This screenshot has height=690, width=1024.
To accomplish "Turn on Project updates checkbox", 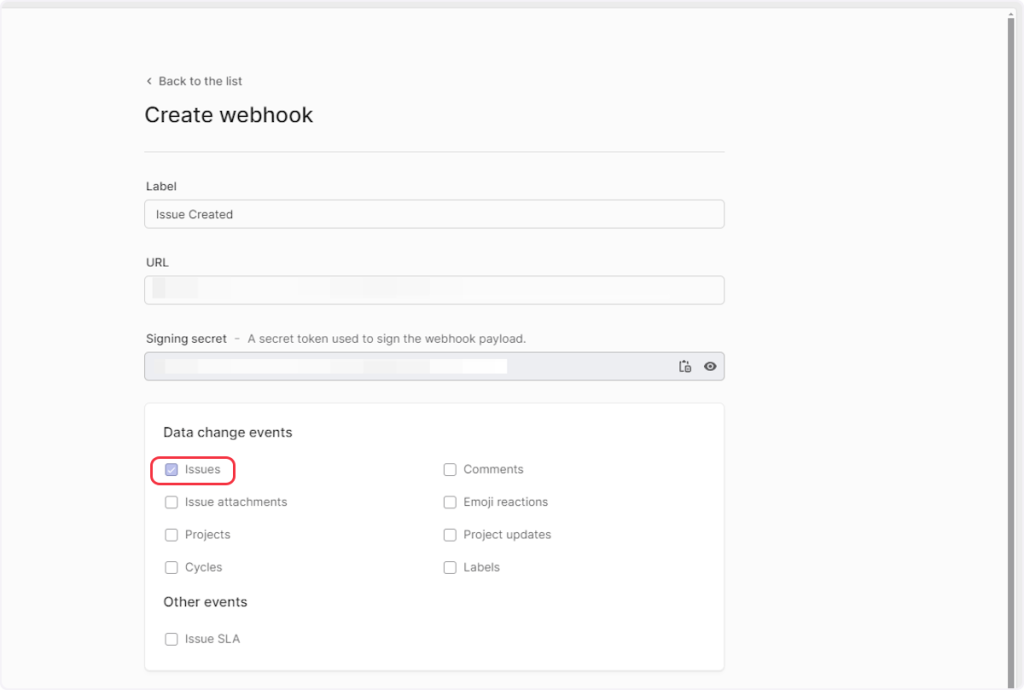I will [x=450, y=535].
